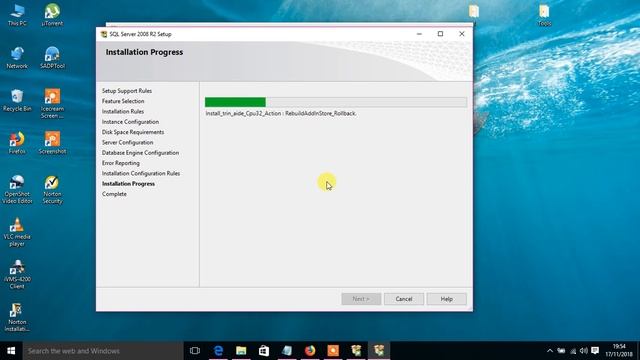This screenshot has height=360, width=640.
Task: Select the Database Engine Configuration step
Action: pos(140,152)
